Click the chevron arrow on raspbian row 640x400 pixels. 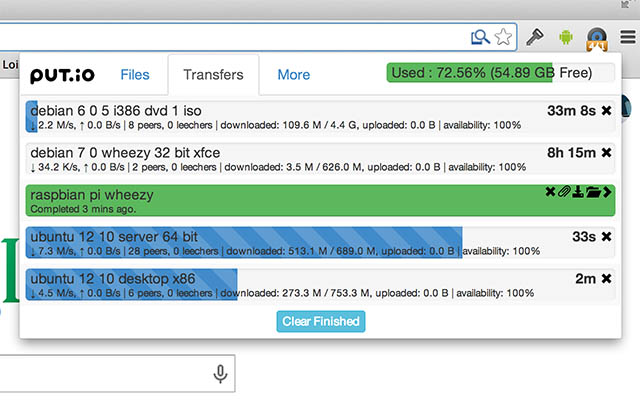[607, 191]
